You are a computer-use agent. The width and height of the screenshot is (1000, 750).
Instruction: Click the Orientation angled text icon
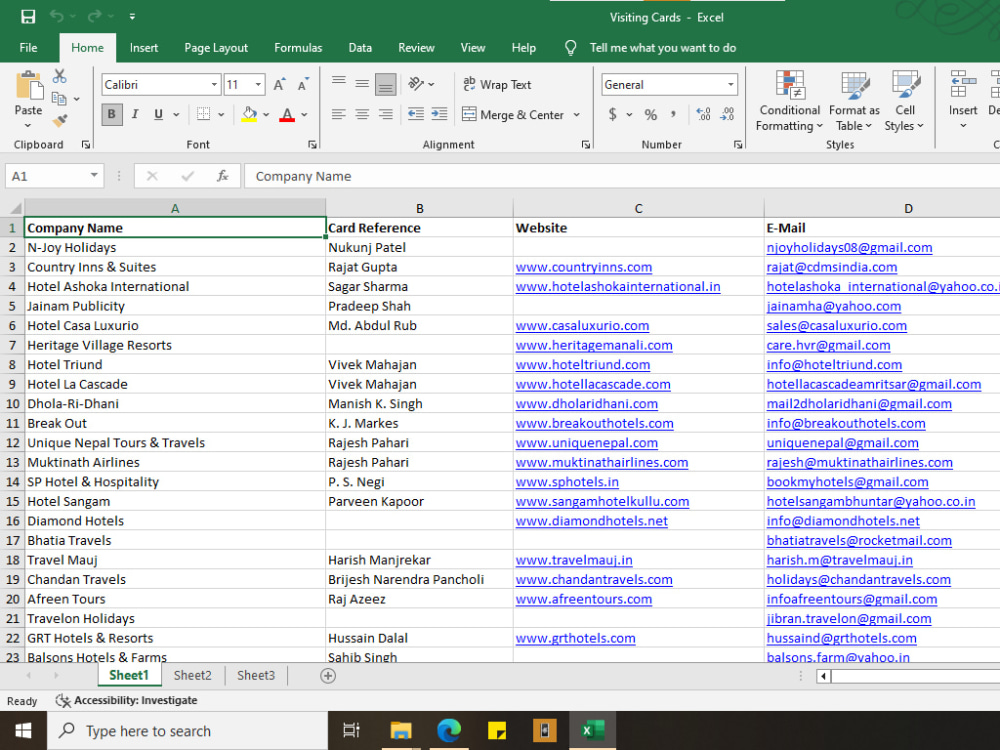pos(416,84)
